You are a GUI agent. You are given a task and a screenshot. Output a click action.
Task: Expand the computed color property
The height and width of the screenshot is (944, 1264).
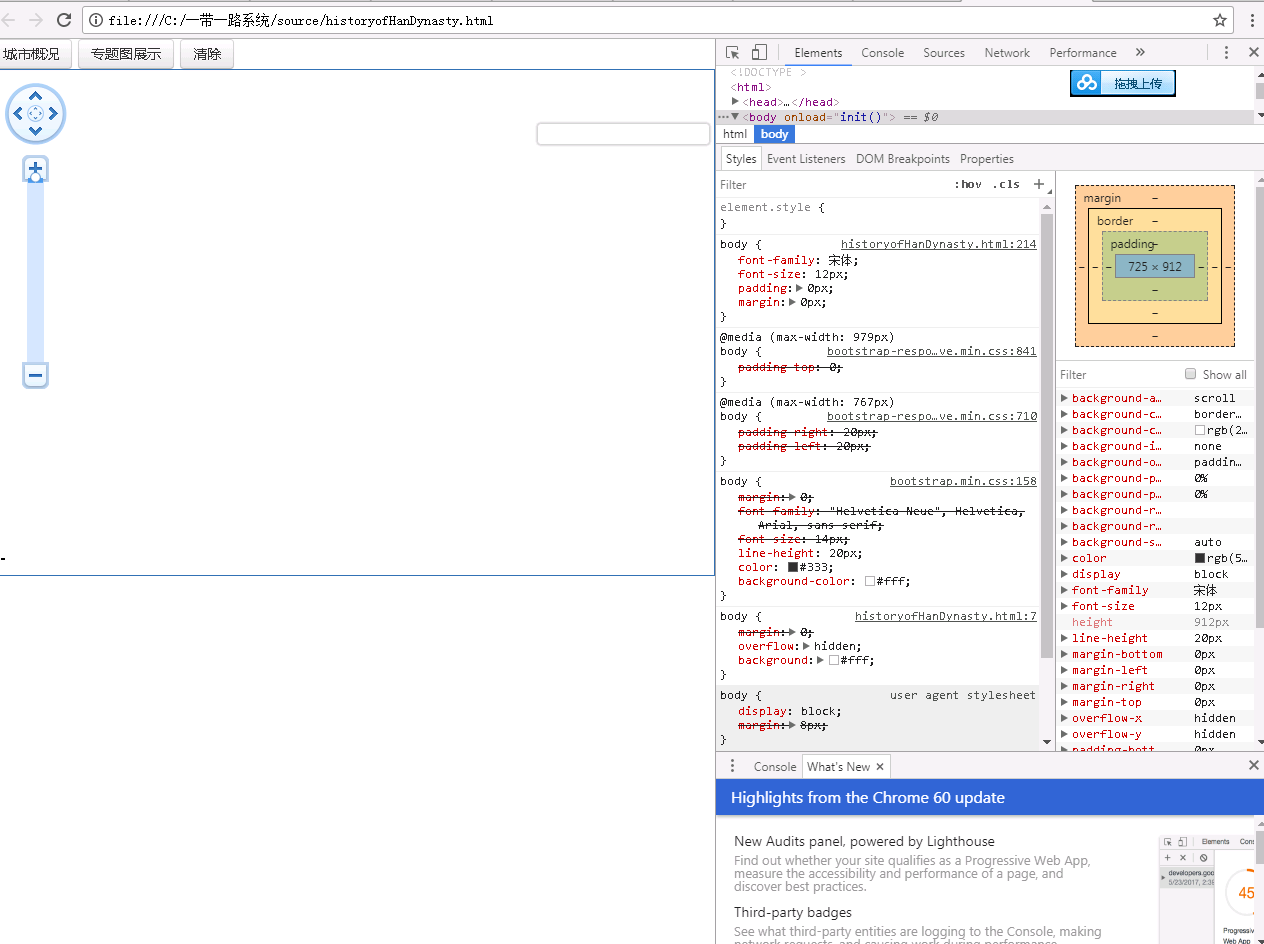click(x=1064, y=558)
